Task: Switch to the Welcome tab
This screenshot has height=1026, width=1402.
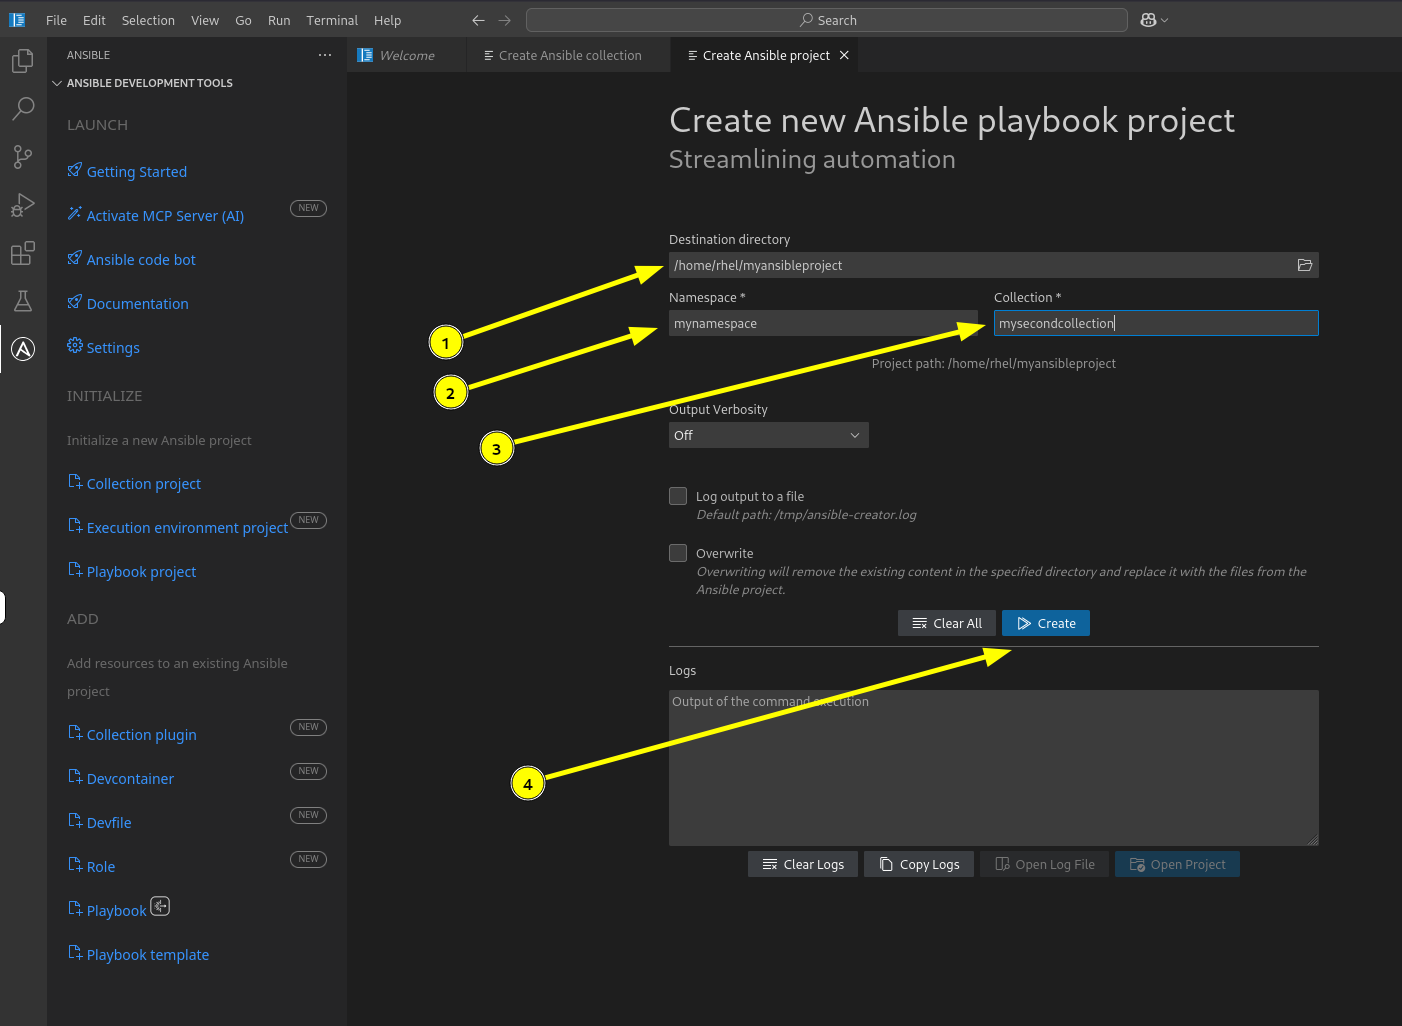Action: [x=407, y=55]
